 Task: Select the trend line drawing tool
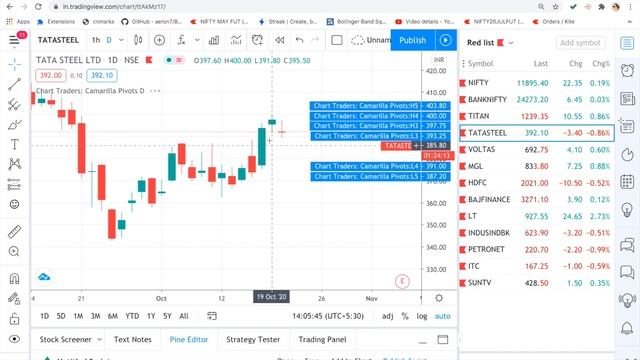[14, 84]
